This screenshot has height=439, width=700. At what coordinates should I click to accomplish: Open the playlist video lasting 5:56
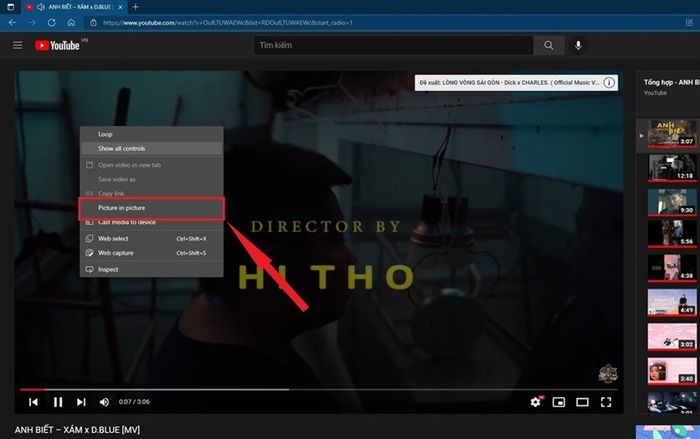(672, 233)
